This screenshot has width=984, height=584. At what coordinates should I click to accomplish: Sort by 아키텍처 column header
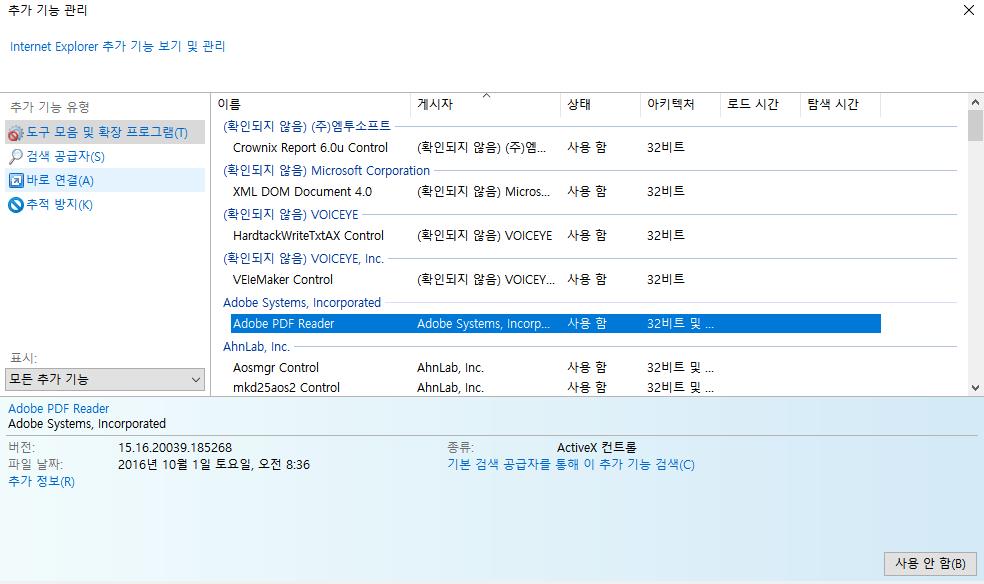click(680, 105)
